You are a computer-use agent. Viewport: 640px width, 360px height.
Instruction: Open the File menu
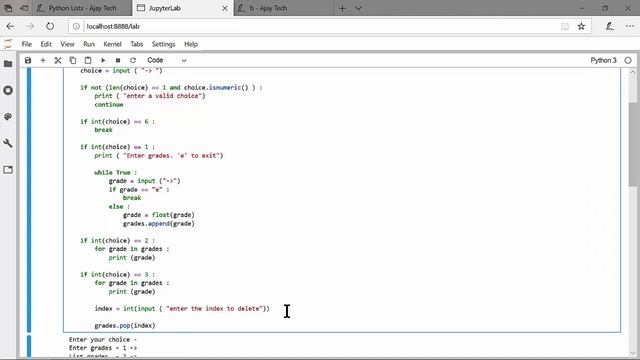click(27, 44)
